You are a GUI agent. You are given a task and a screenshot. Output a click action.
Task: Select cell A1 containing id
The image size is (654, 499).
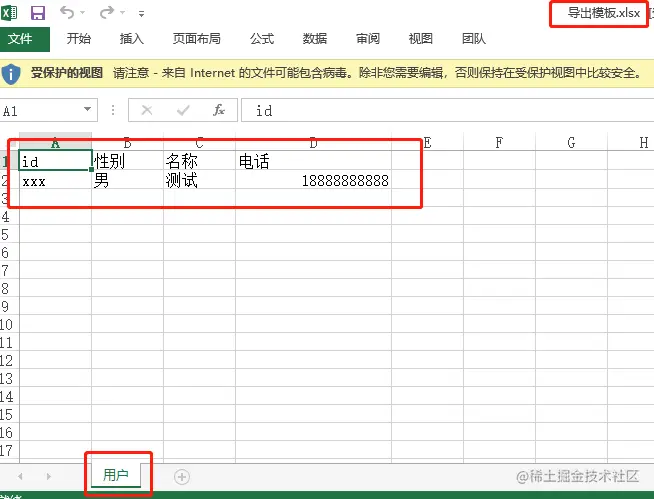(55, 161)
